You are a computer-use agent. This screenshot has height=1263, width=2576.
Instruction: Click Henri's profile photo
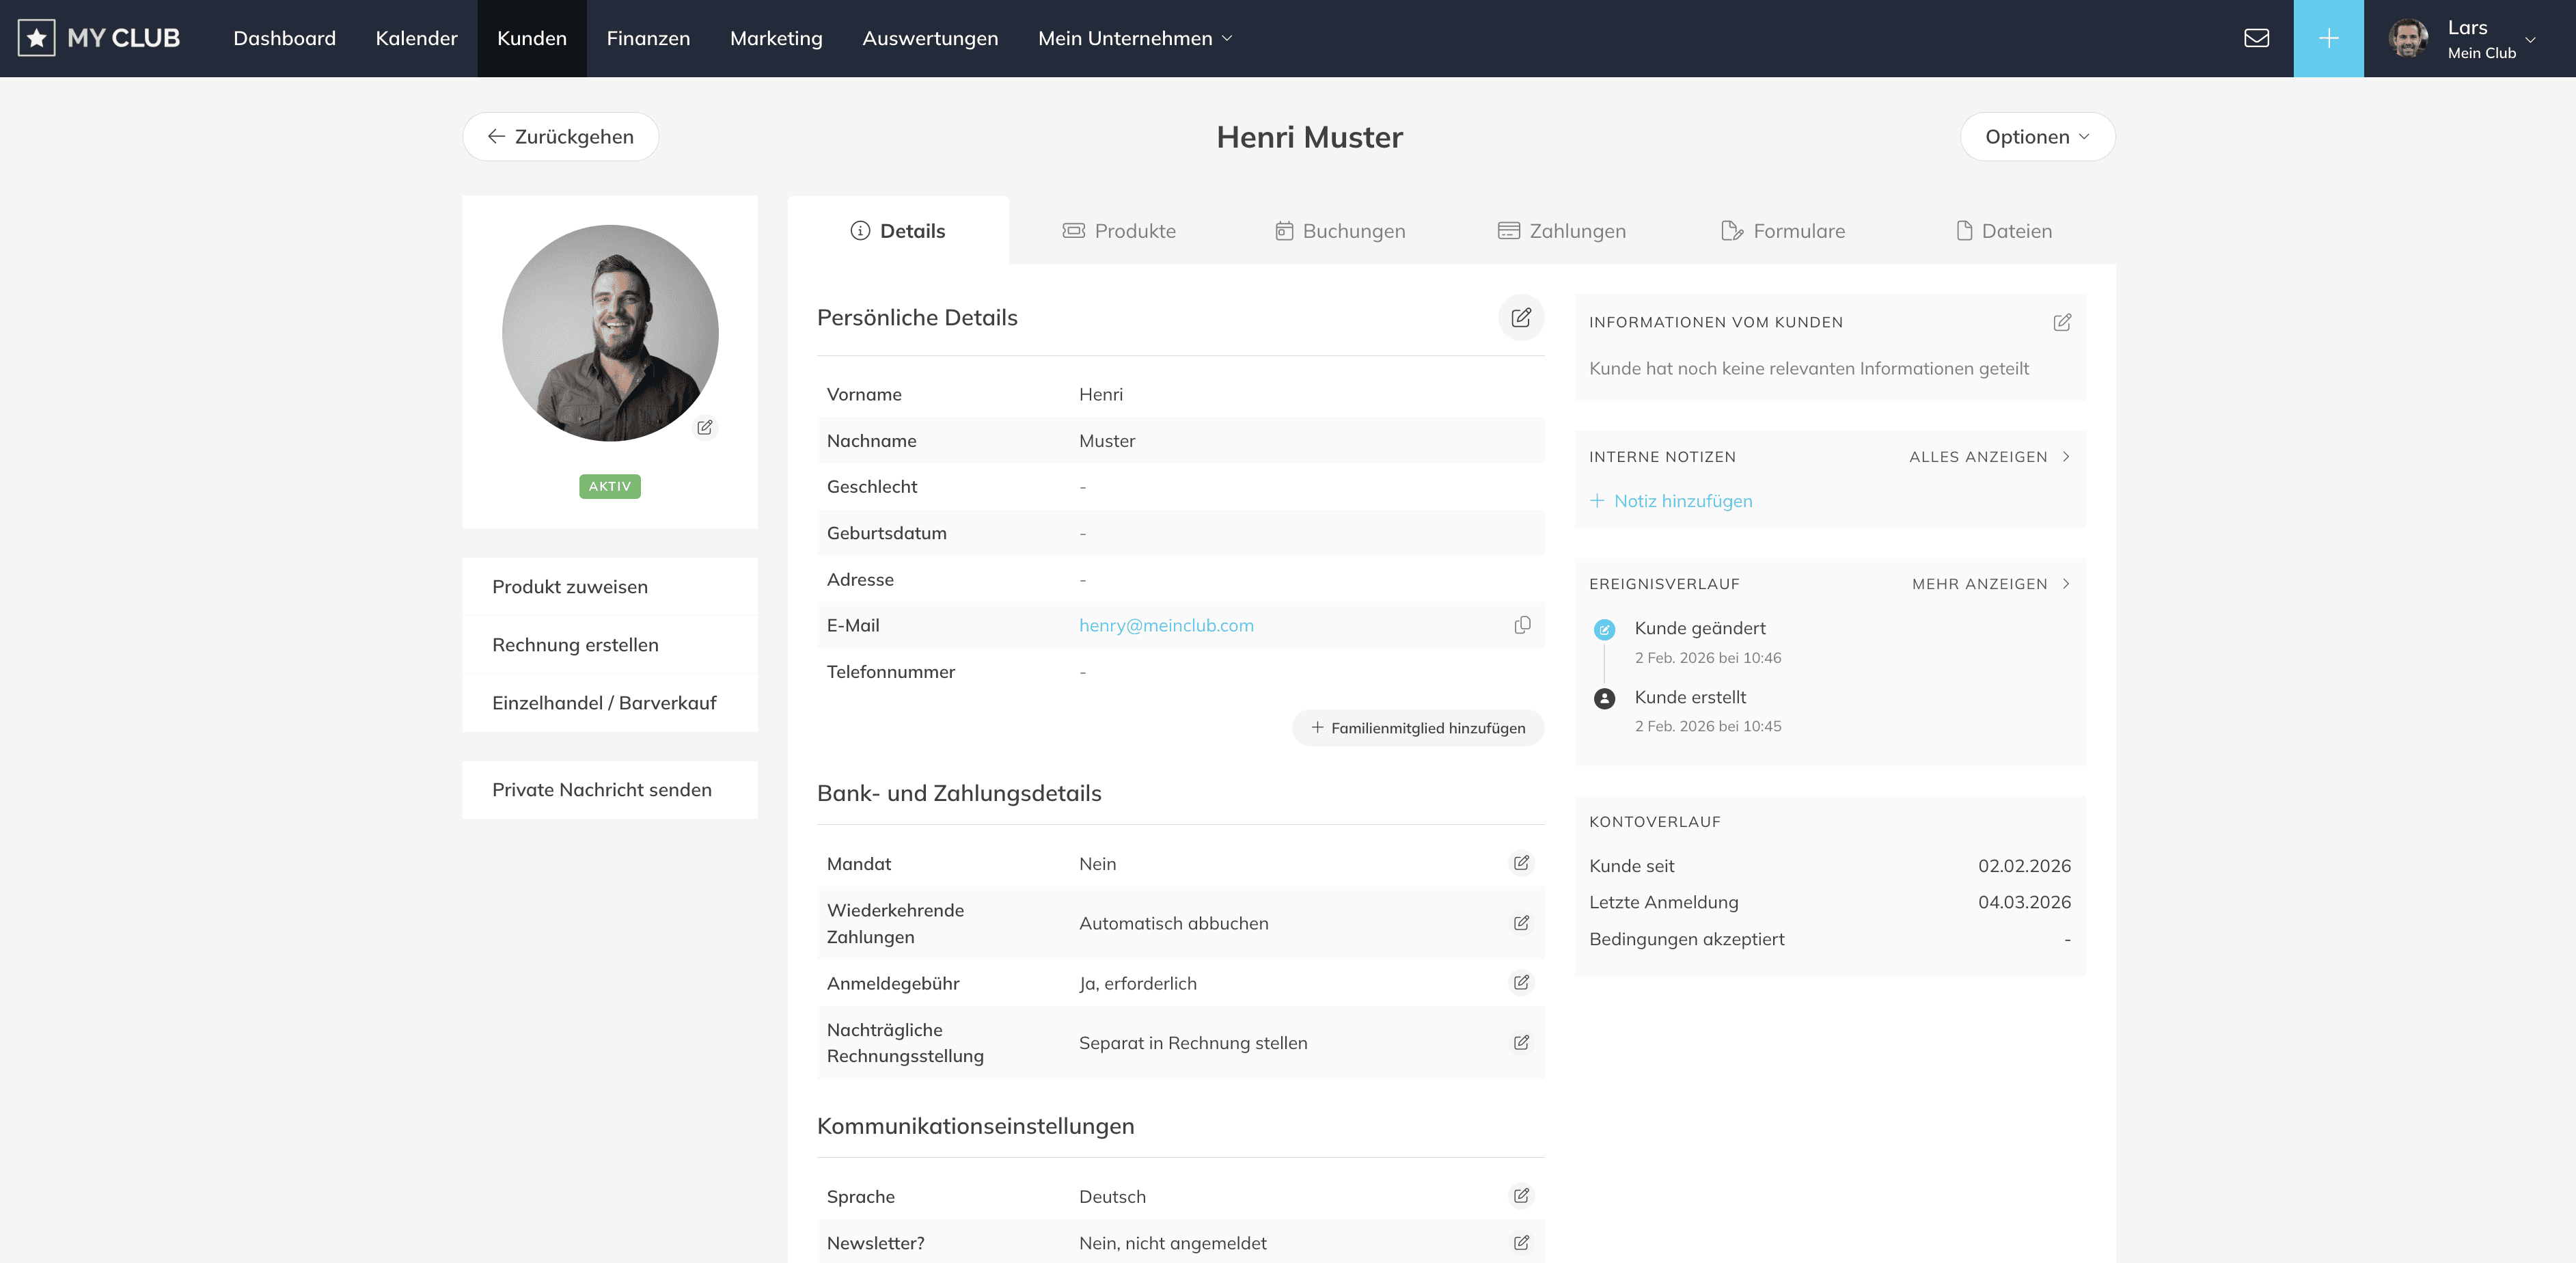coord(610,332)
